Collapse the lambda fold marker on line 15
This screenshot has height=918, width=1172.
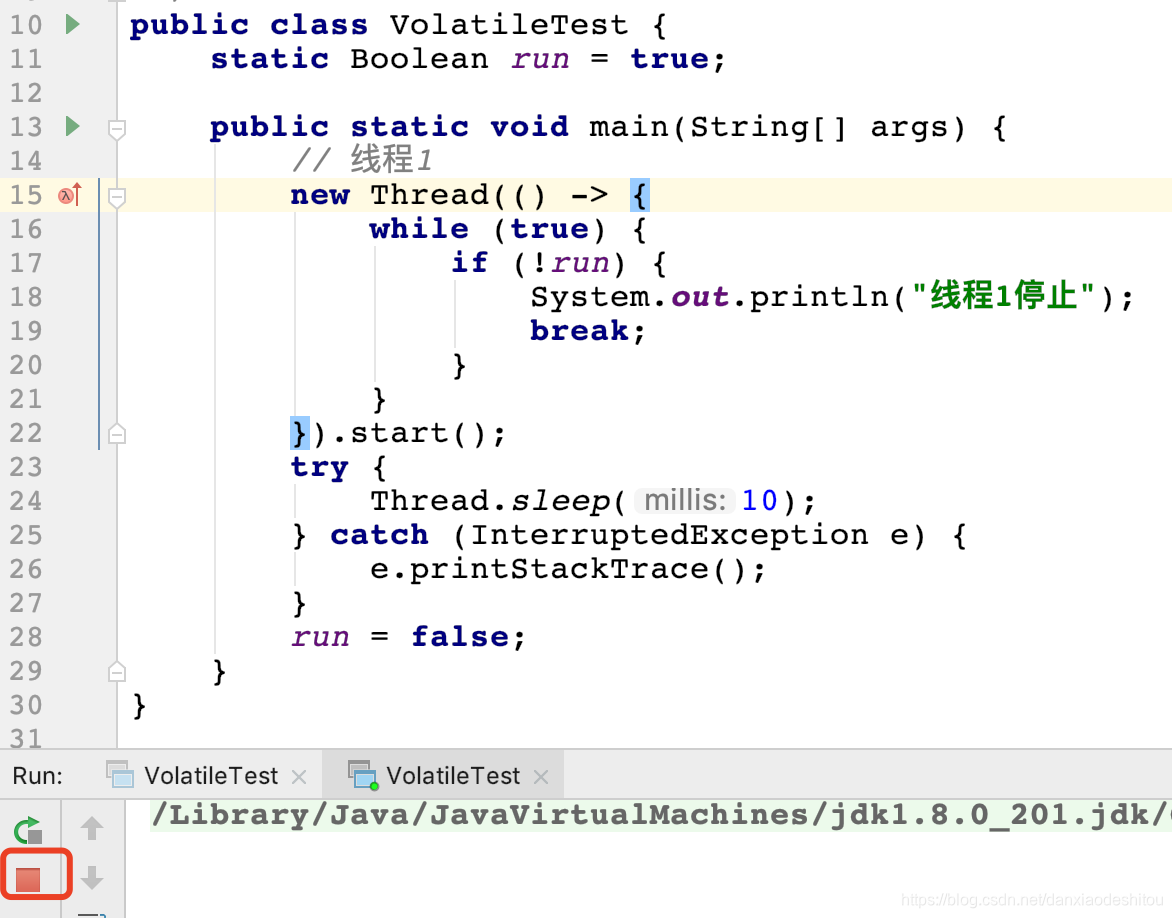(x=117, y=197)
